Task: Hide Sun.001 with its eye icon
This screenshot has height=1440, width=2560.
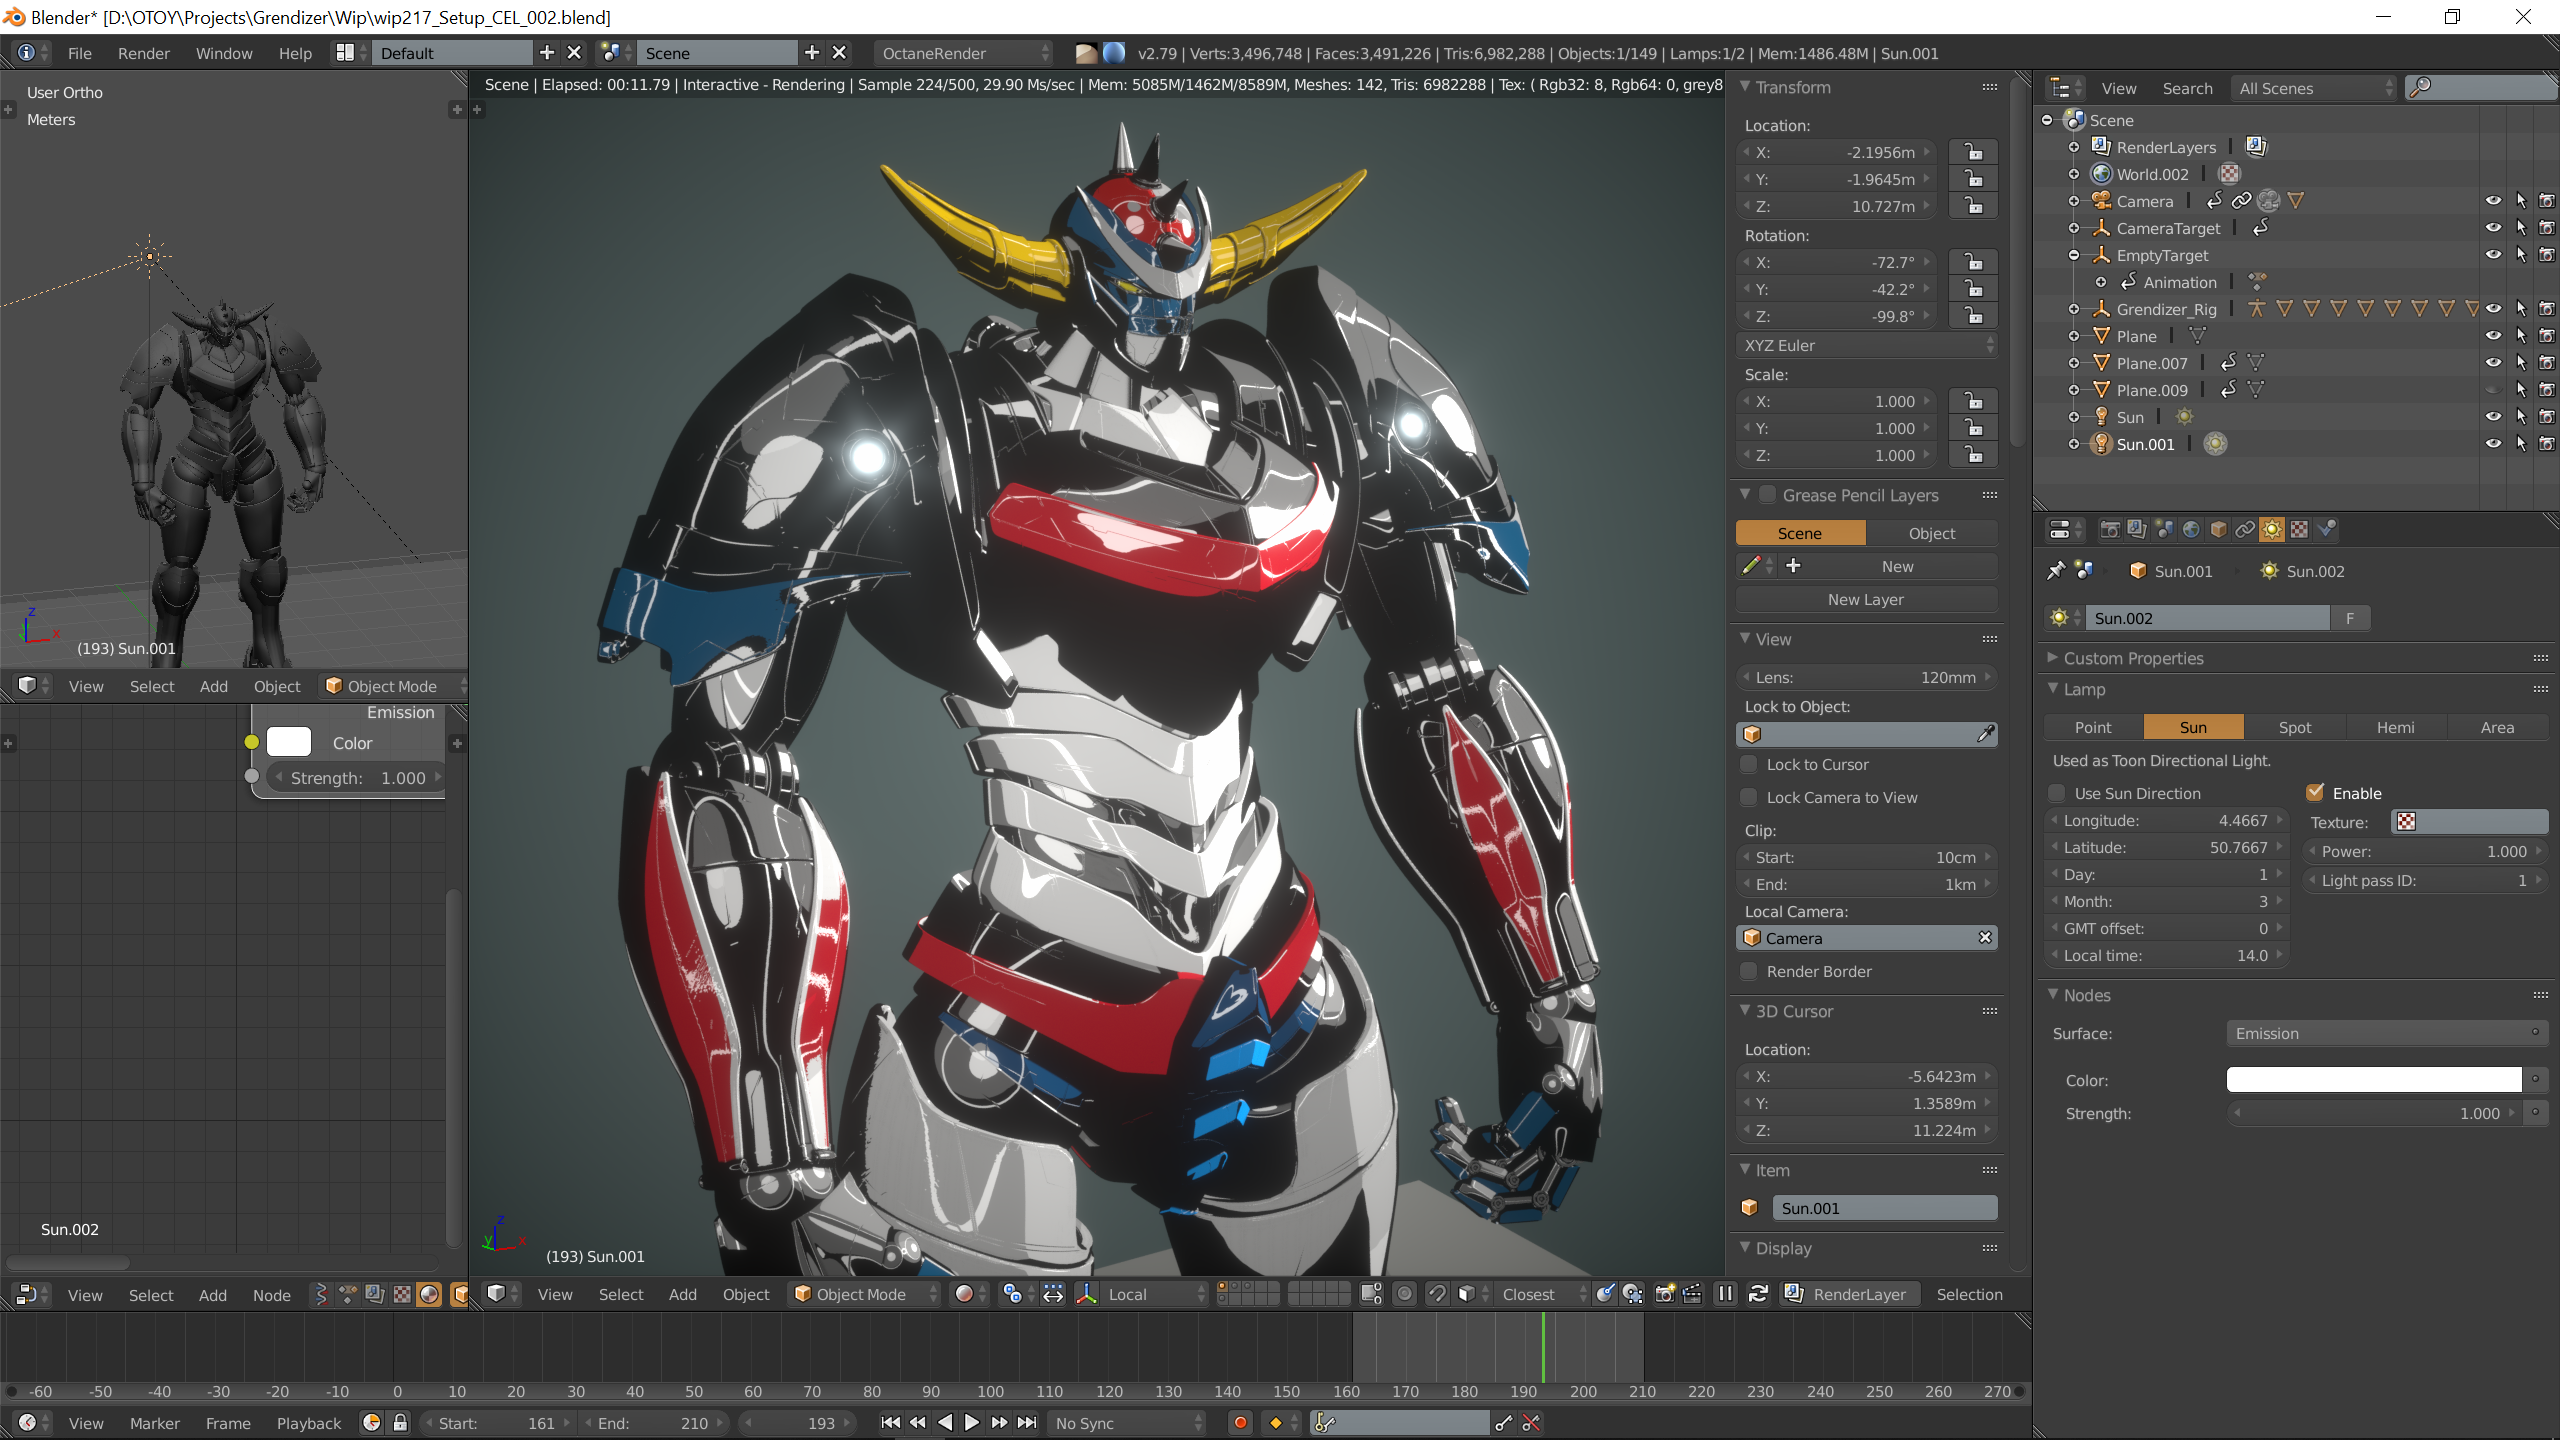Action: 2493,444
